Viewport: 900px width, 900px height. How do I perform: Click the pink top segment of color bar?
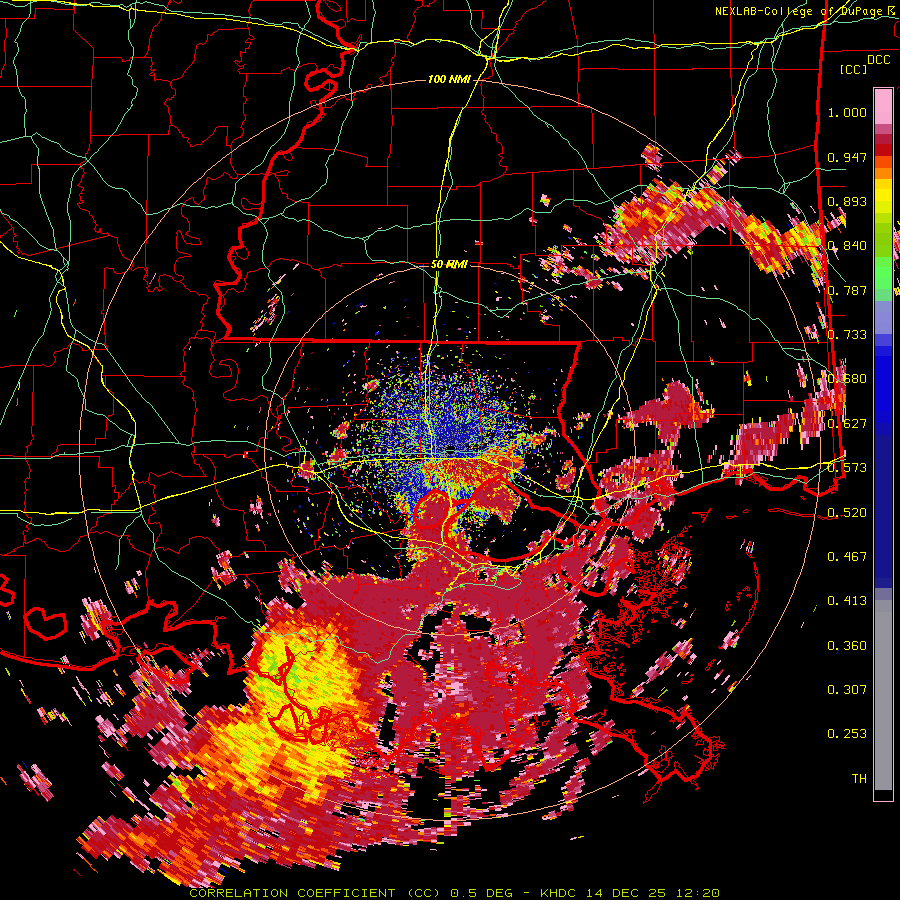coord(883,106)
